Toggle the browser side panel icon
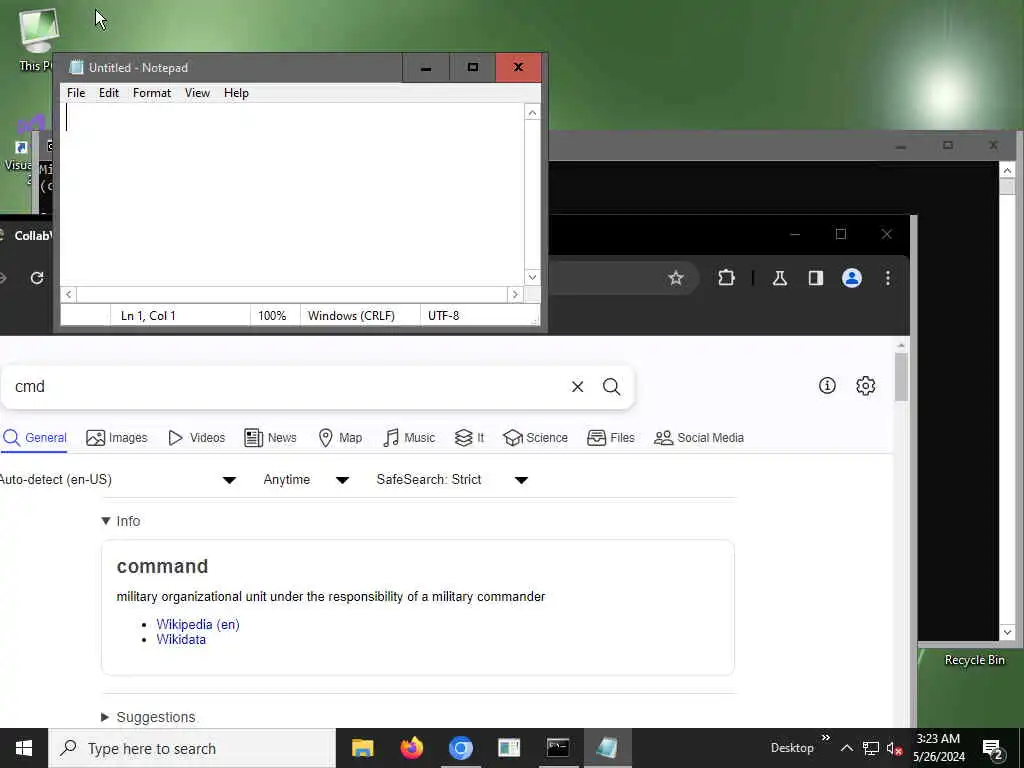 click(x=816, y=278)
